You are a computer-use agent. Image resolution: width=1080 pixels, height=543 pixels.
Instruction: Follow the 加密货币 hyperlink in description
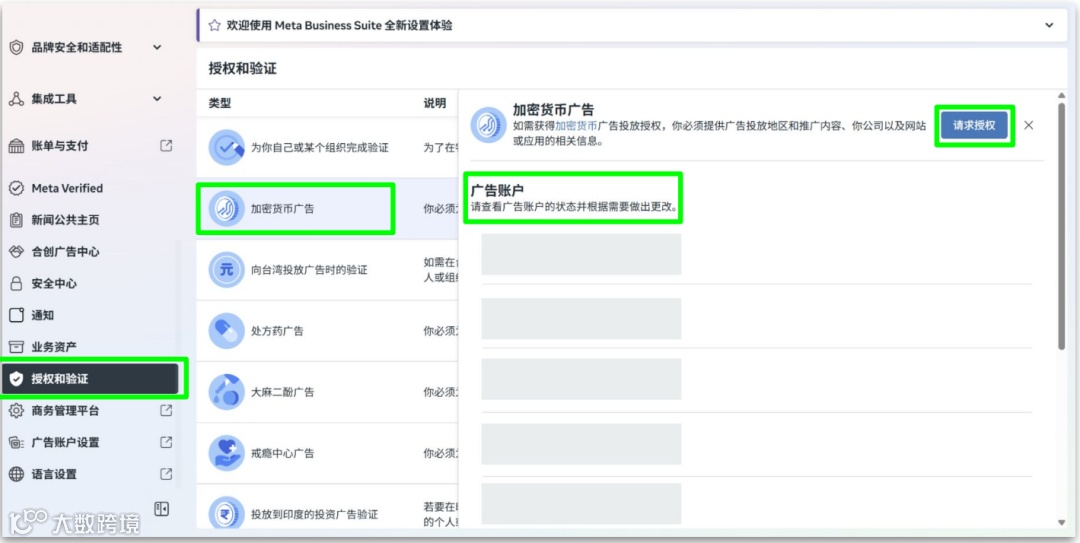(577, 126)
